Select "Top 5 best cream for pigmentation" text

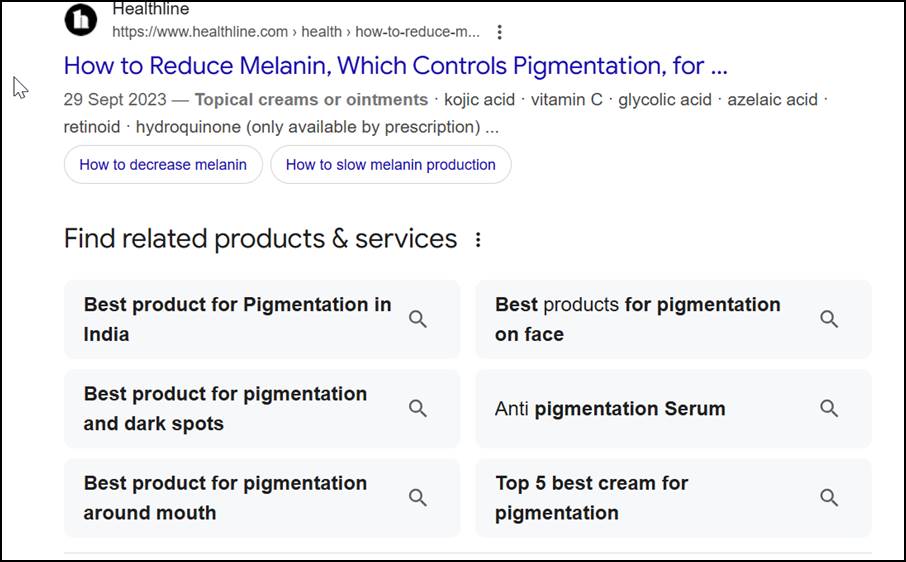(591, 497)
